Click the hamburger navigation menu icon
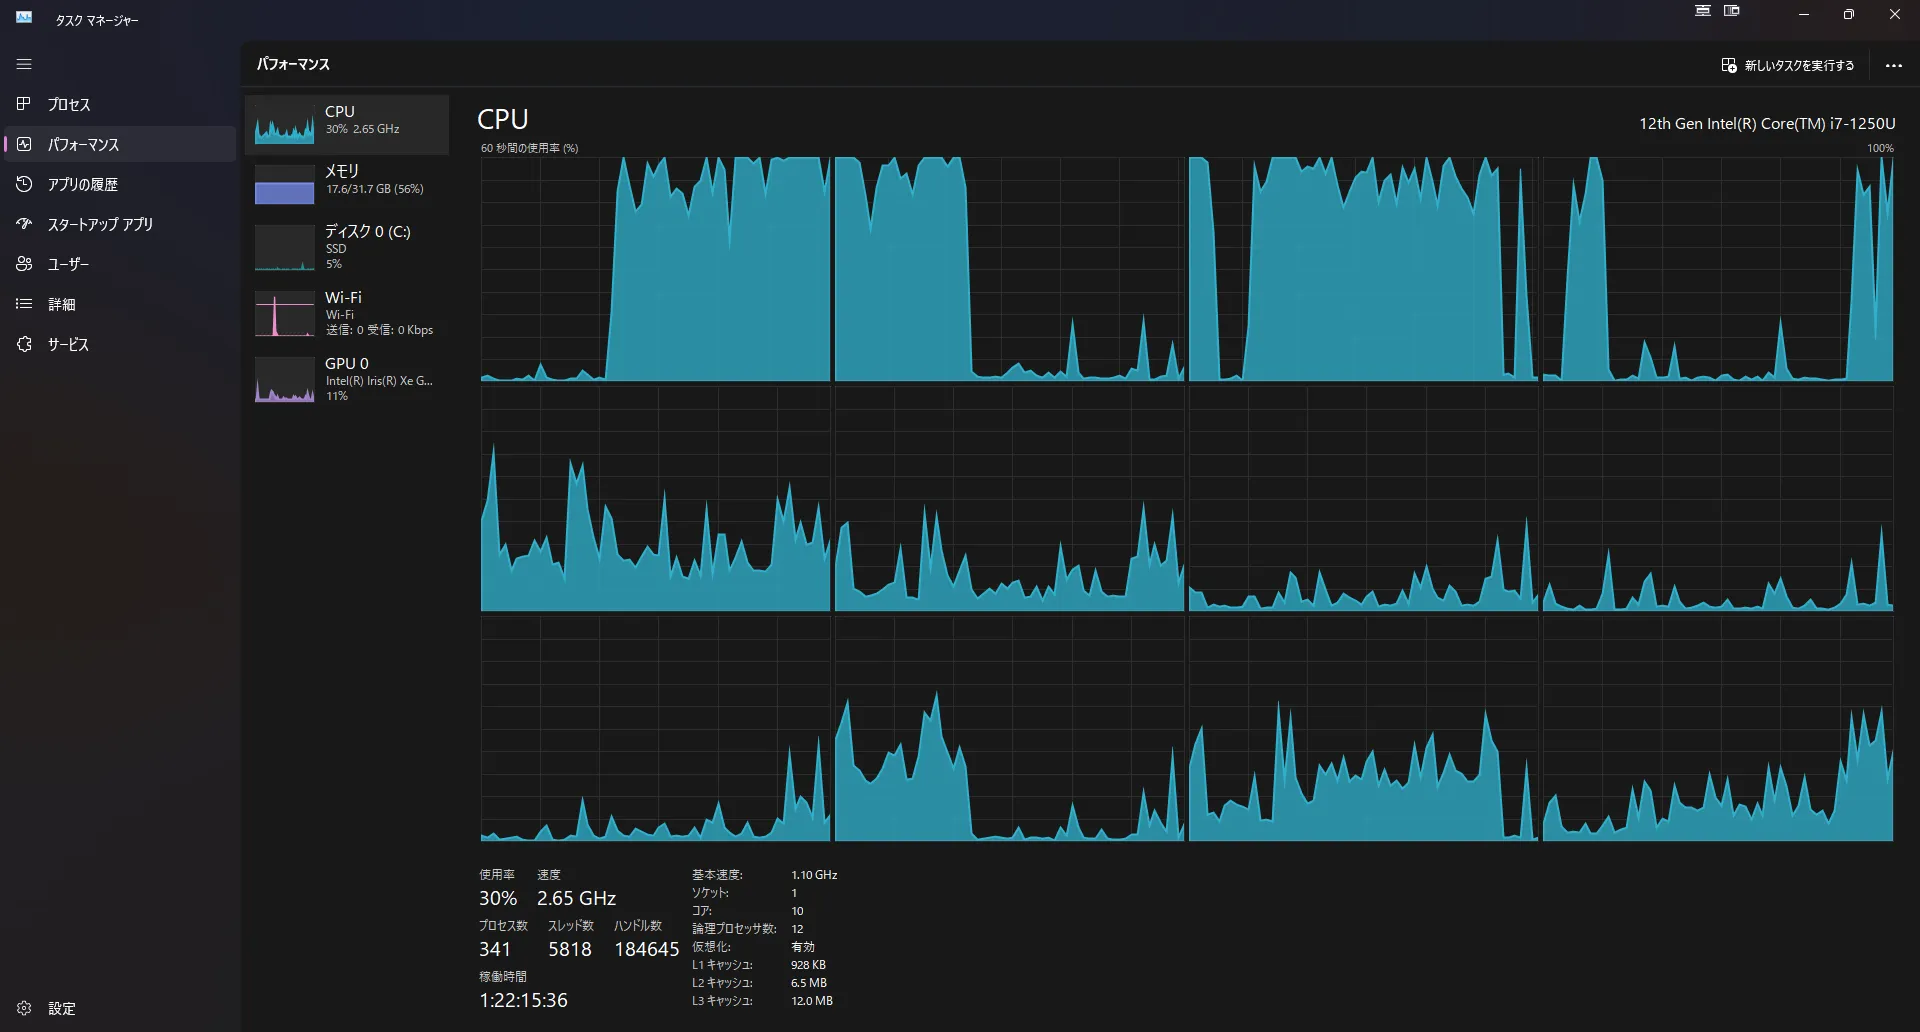This screenshot has width=1920, height=1032. [x=24, y=64]
